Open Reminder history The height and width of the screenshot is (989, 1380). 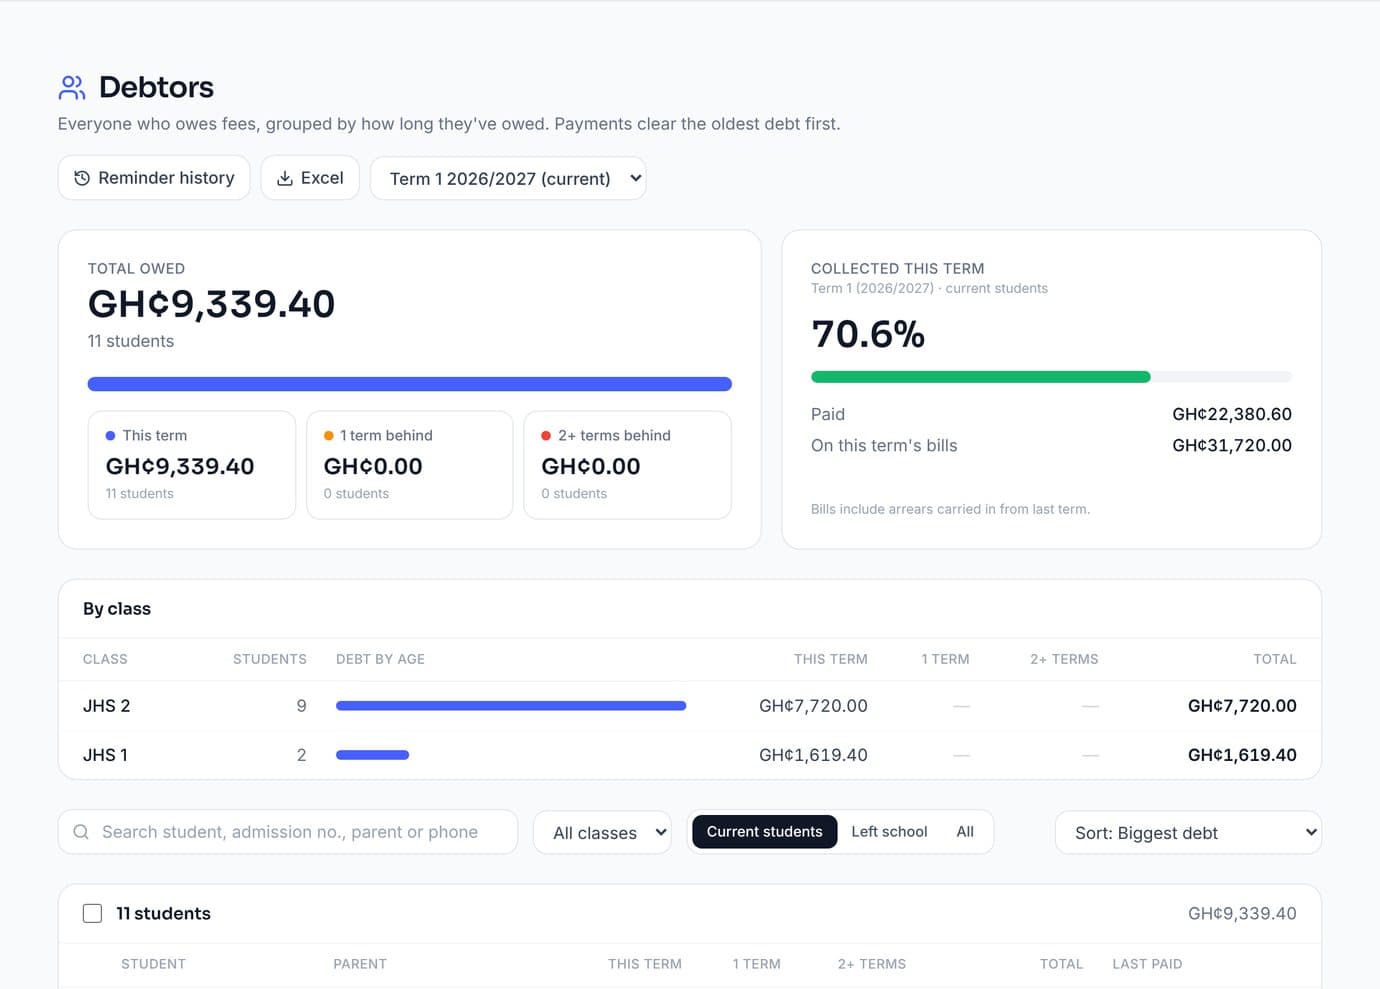(x=154, y=178)
